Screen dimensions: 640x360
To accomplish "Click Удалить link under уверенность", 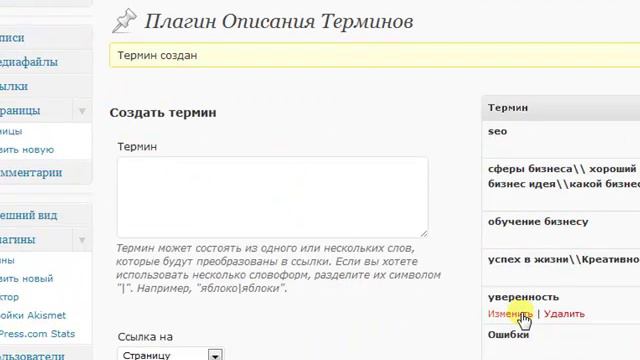I will [x=564, y=314].
